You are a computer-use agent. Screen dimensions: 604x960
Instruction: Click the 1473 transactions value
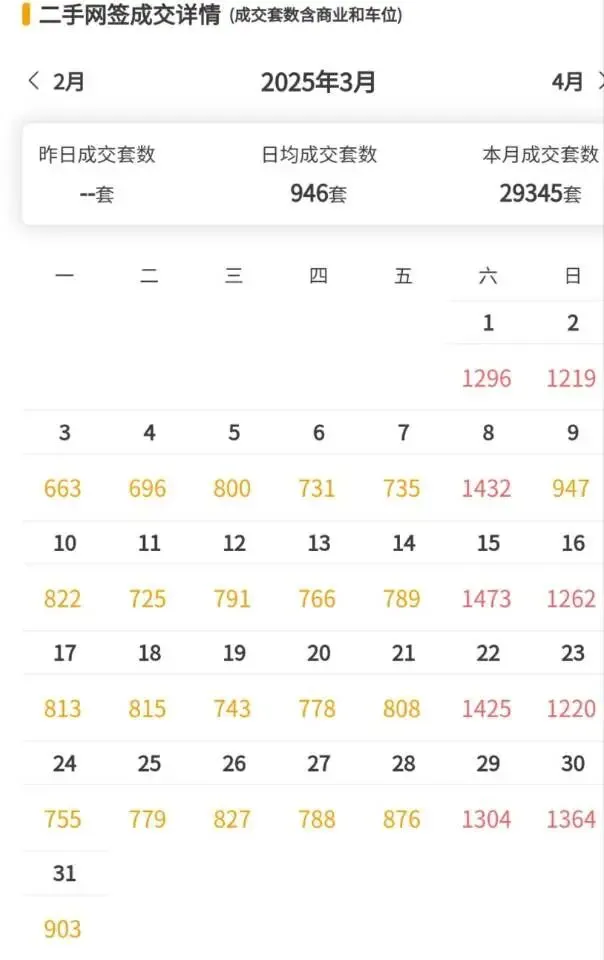(487, 598)
